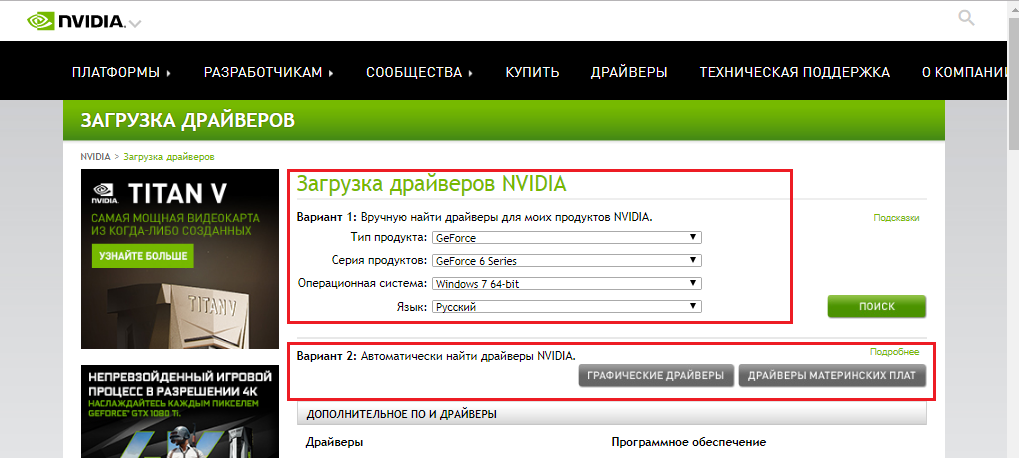Click the Загрузка драйверов NVIDIA heading
Image resolution: width=1019 pixels, height=458 pixels.
tap(432, 184)
